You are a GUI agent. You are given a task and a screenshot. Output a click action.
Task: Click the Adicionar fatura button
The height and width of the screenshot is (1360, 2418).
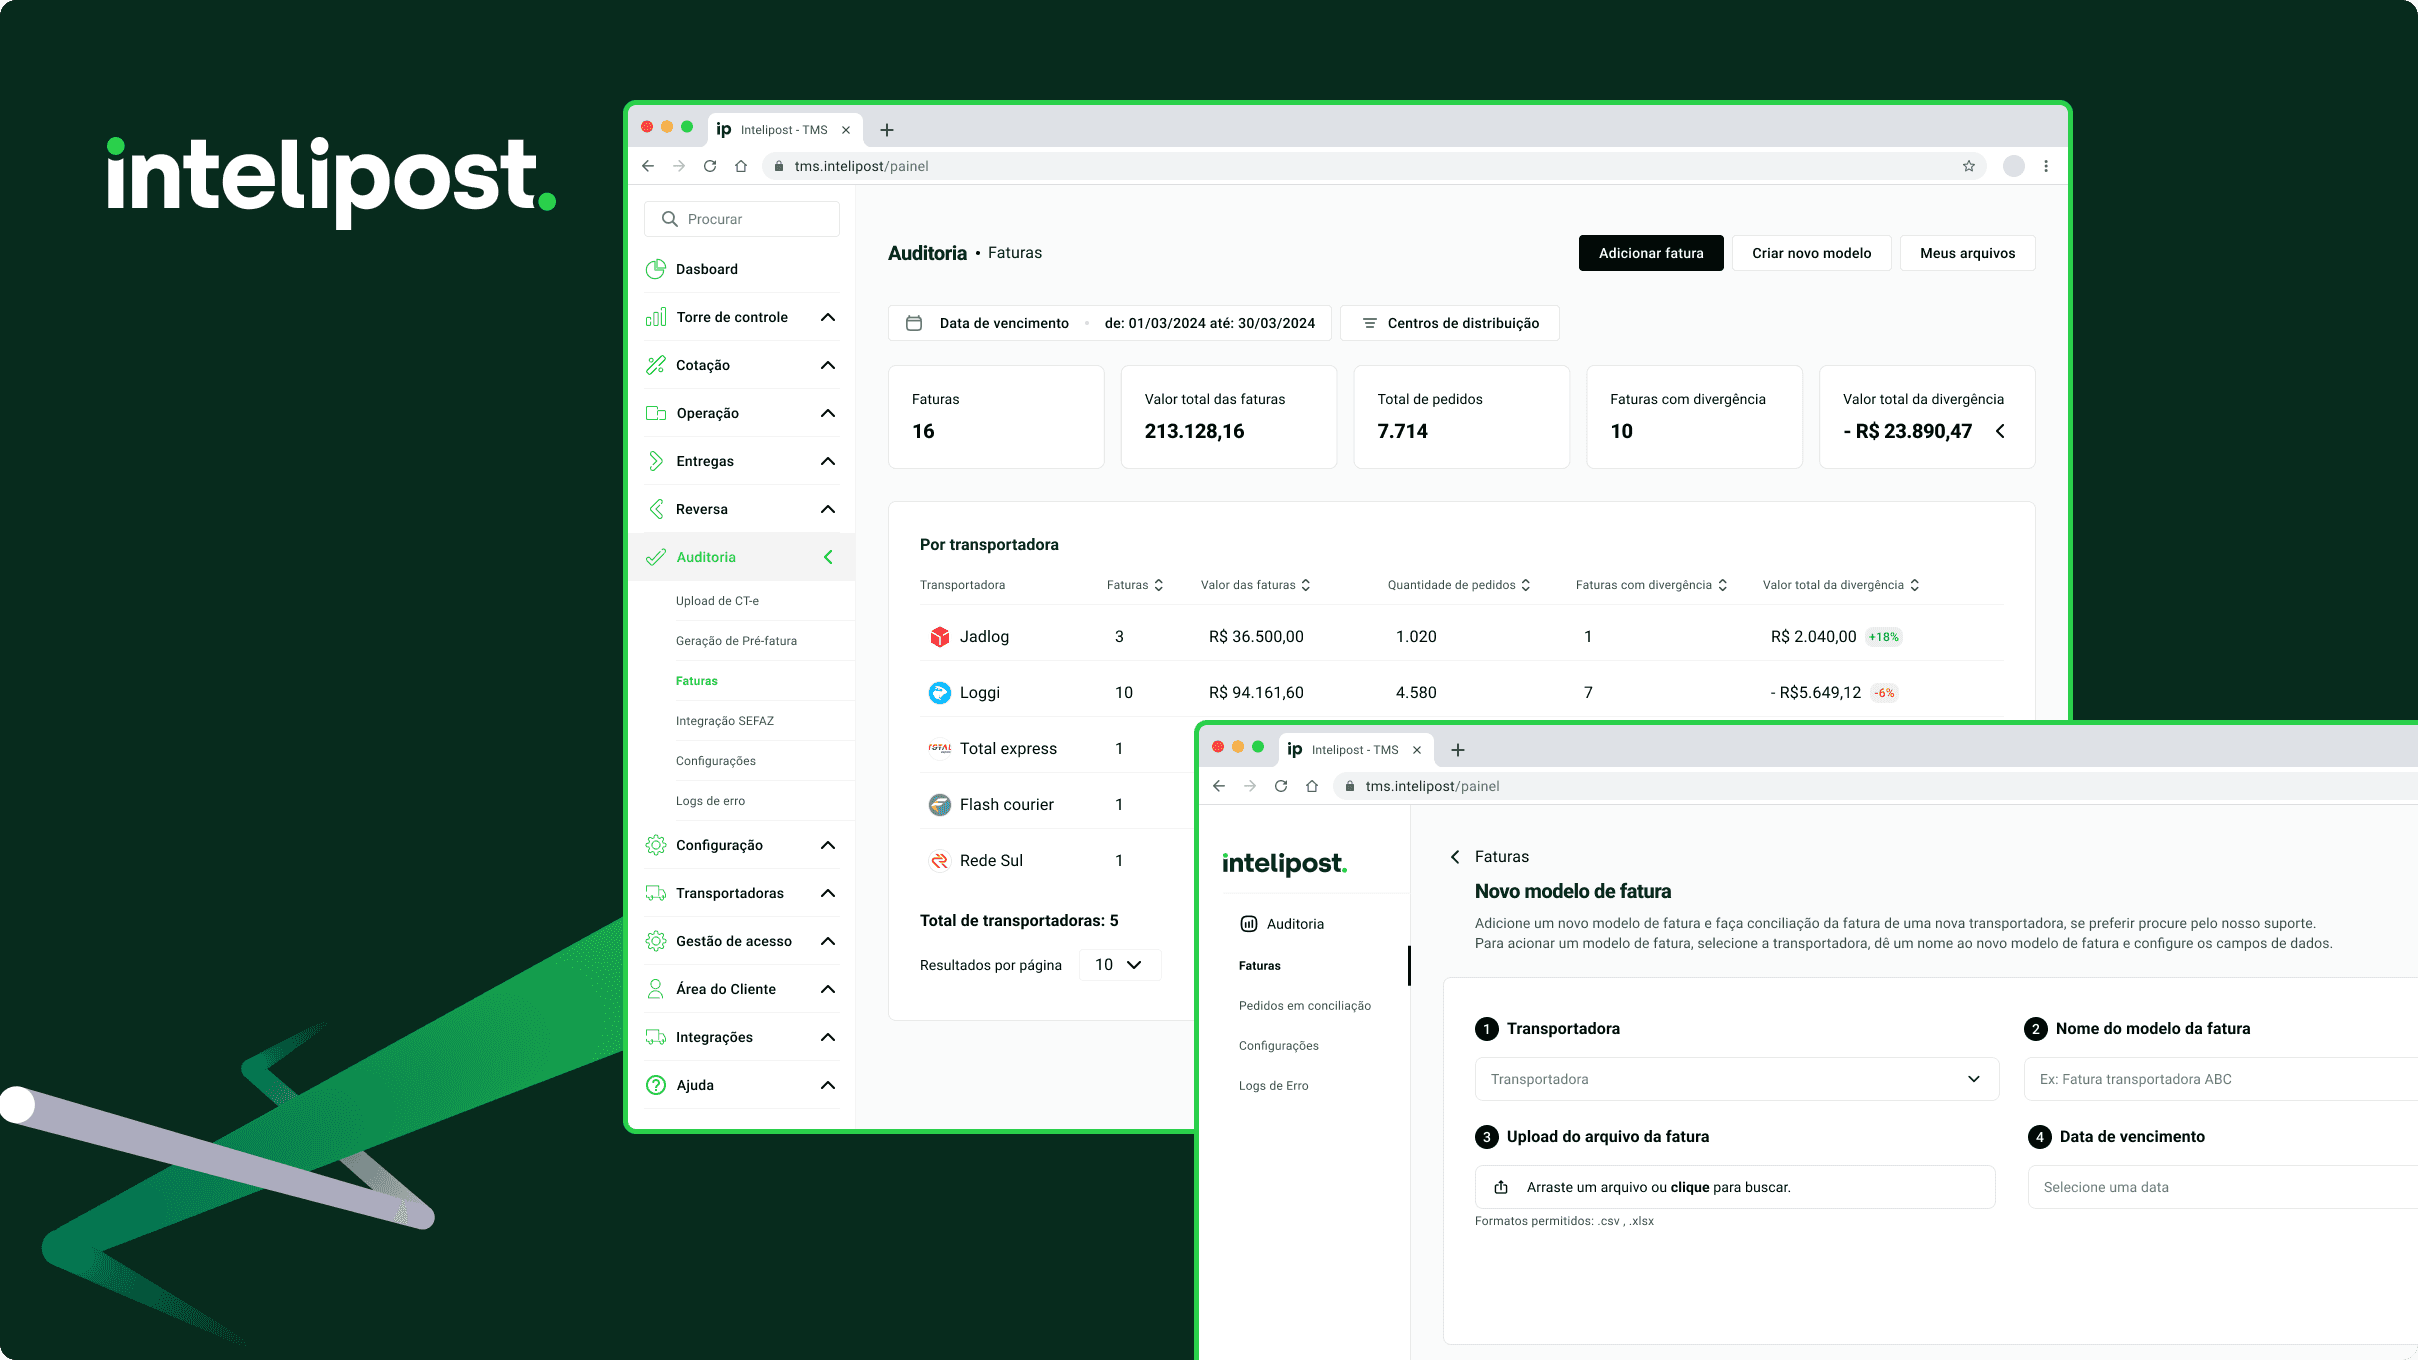click(x=1651, y=253)
